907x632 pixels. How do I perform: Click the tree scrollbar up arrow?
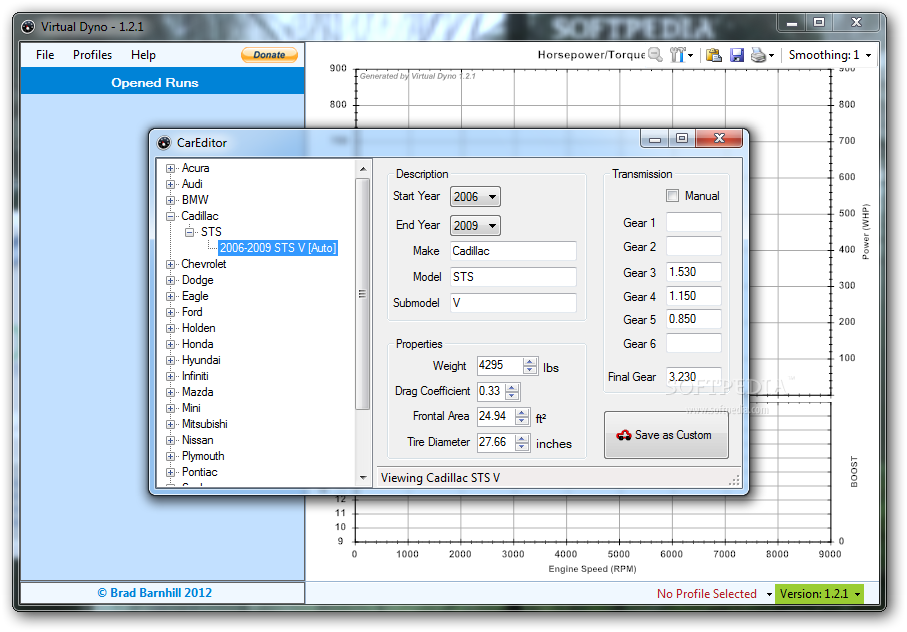(x=363, y=169)
